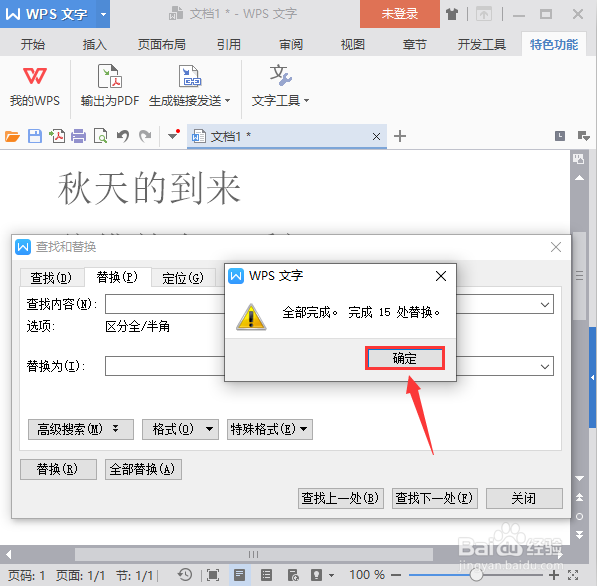The height and width of the screenshot is (586, 597).
Task: Open the 视图 ribbon tab
Action: pos(353,45)
